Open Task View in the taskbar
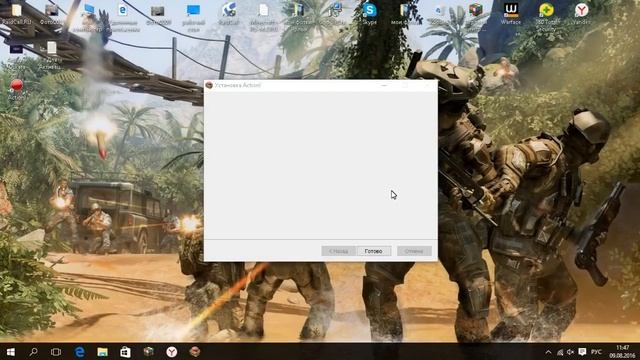The image size is (640, 360). pyautogui.click(x=56, y=352)
